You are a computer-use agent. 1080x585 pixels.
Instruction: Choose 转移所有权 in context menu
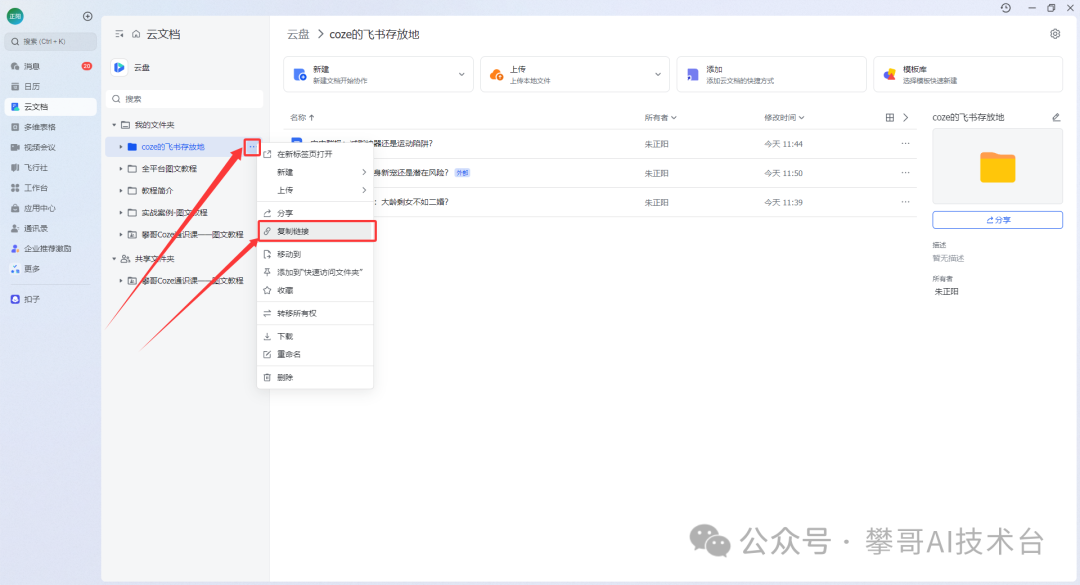(x=315, y=314)
